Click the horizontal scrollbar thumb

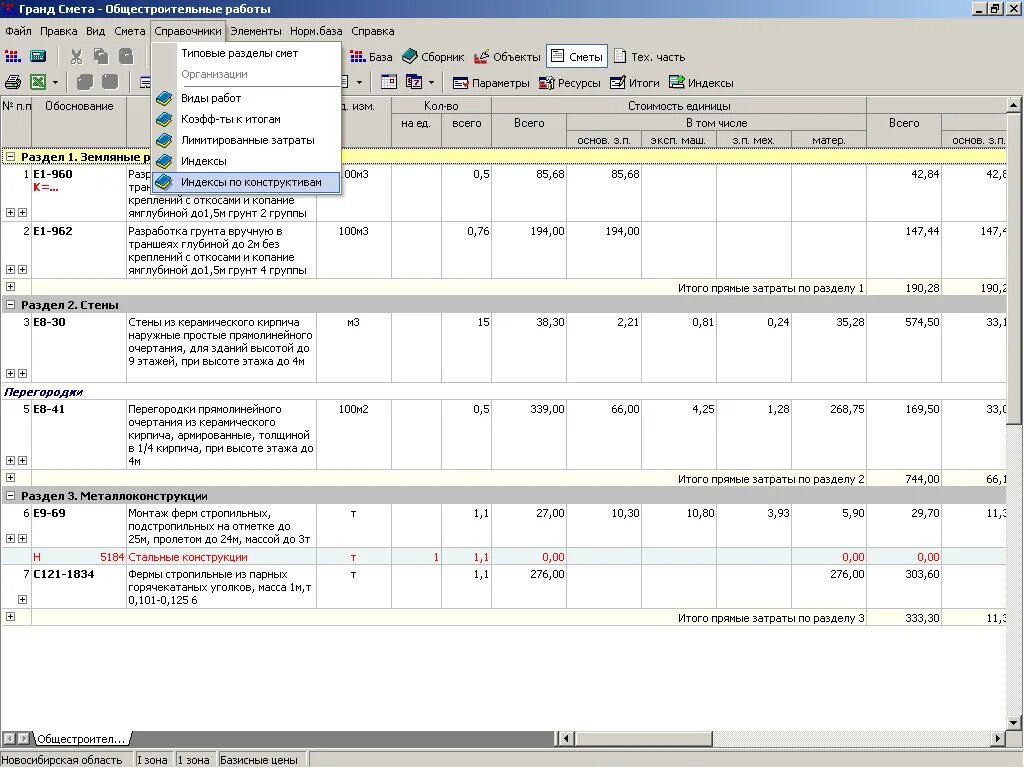(x=643, y=739)
